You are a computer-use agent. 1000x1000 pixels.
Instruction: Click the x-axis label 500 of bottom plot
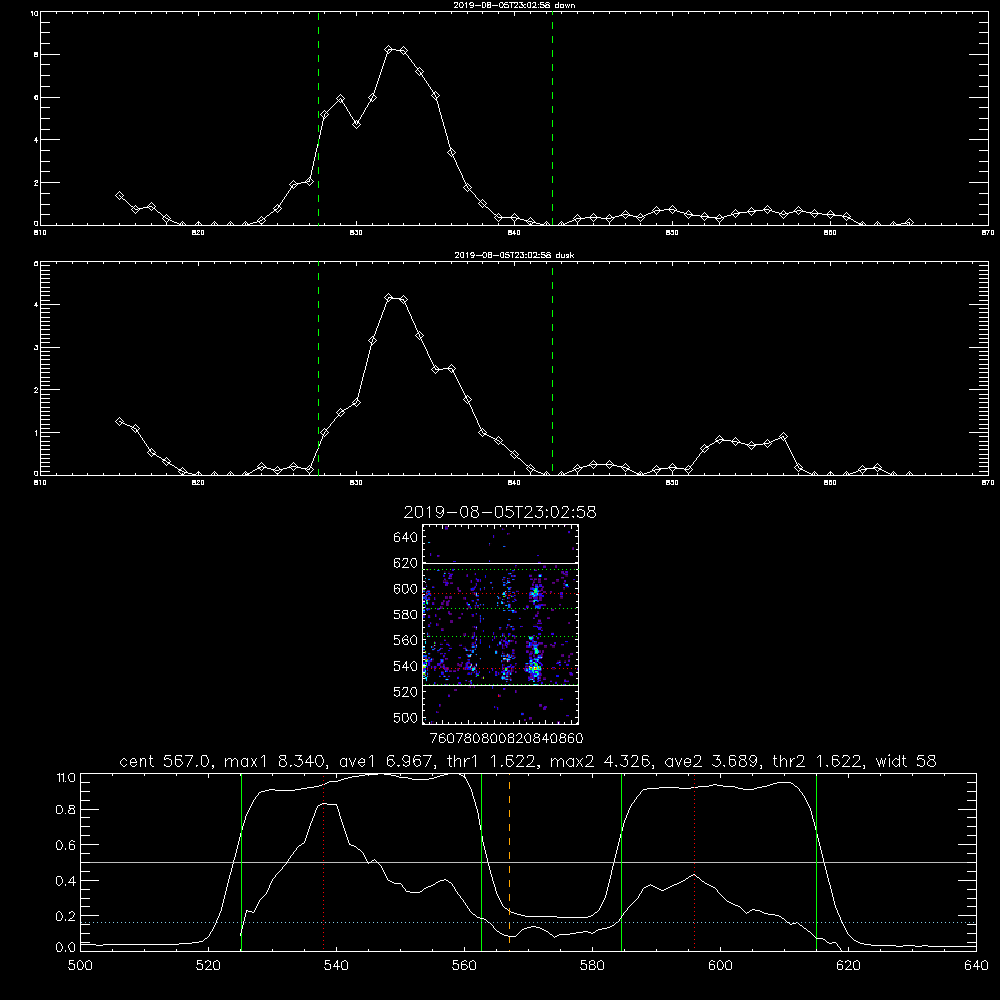(x=80, y=966)
